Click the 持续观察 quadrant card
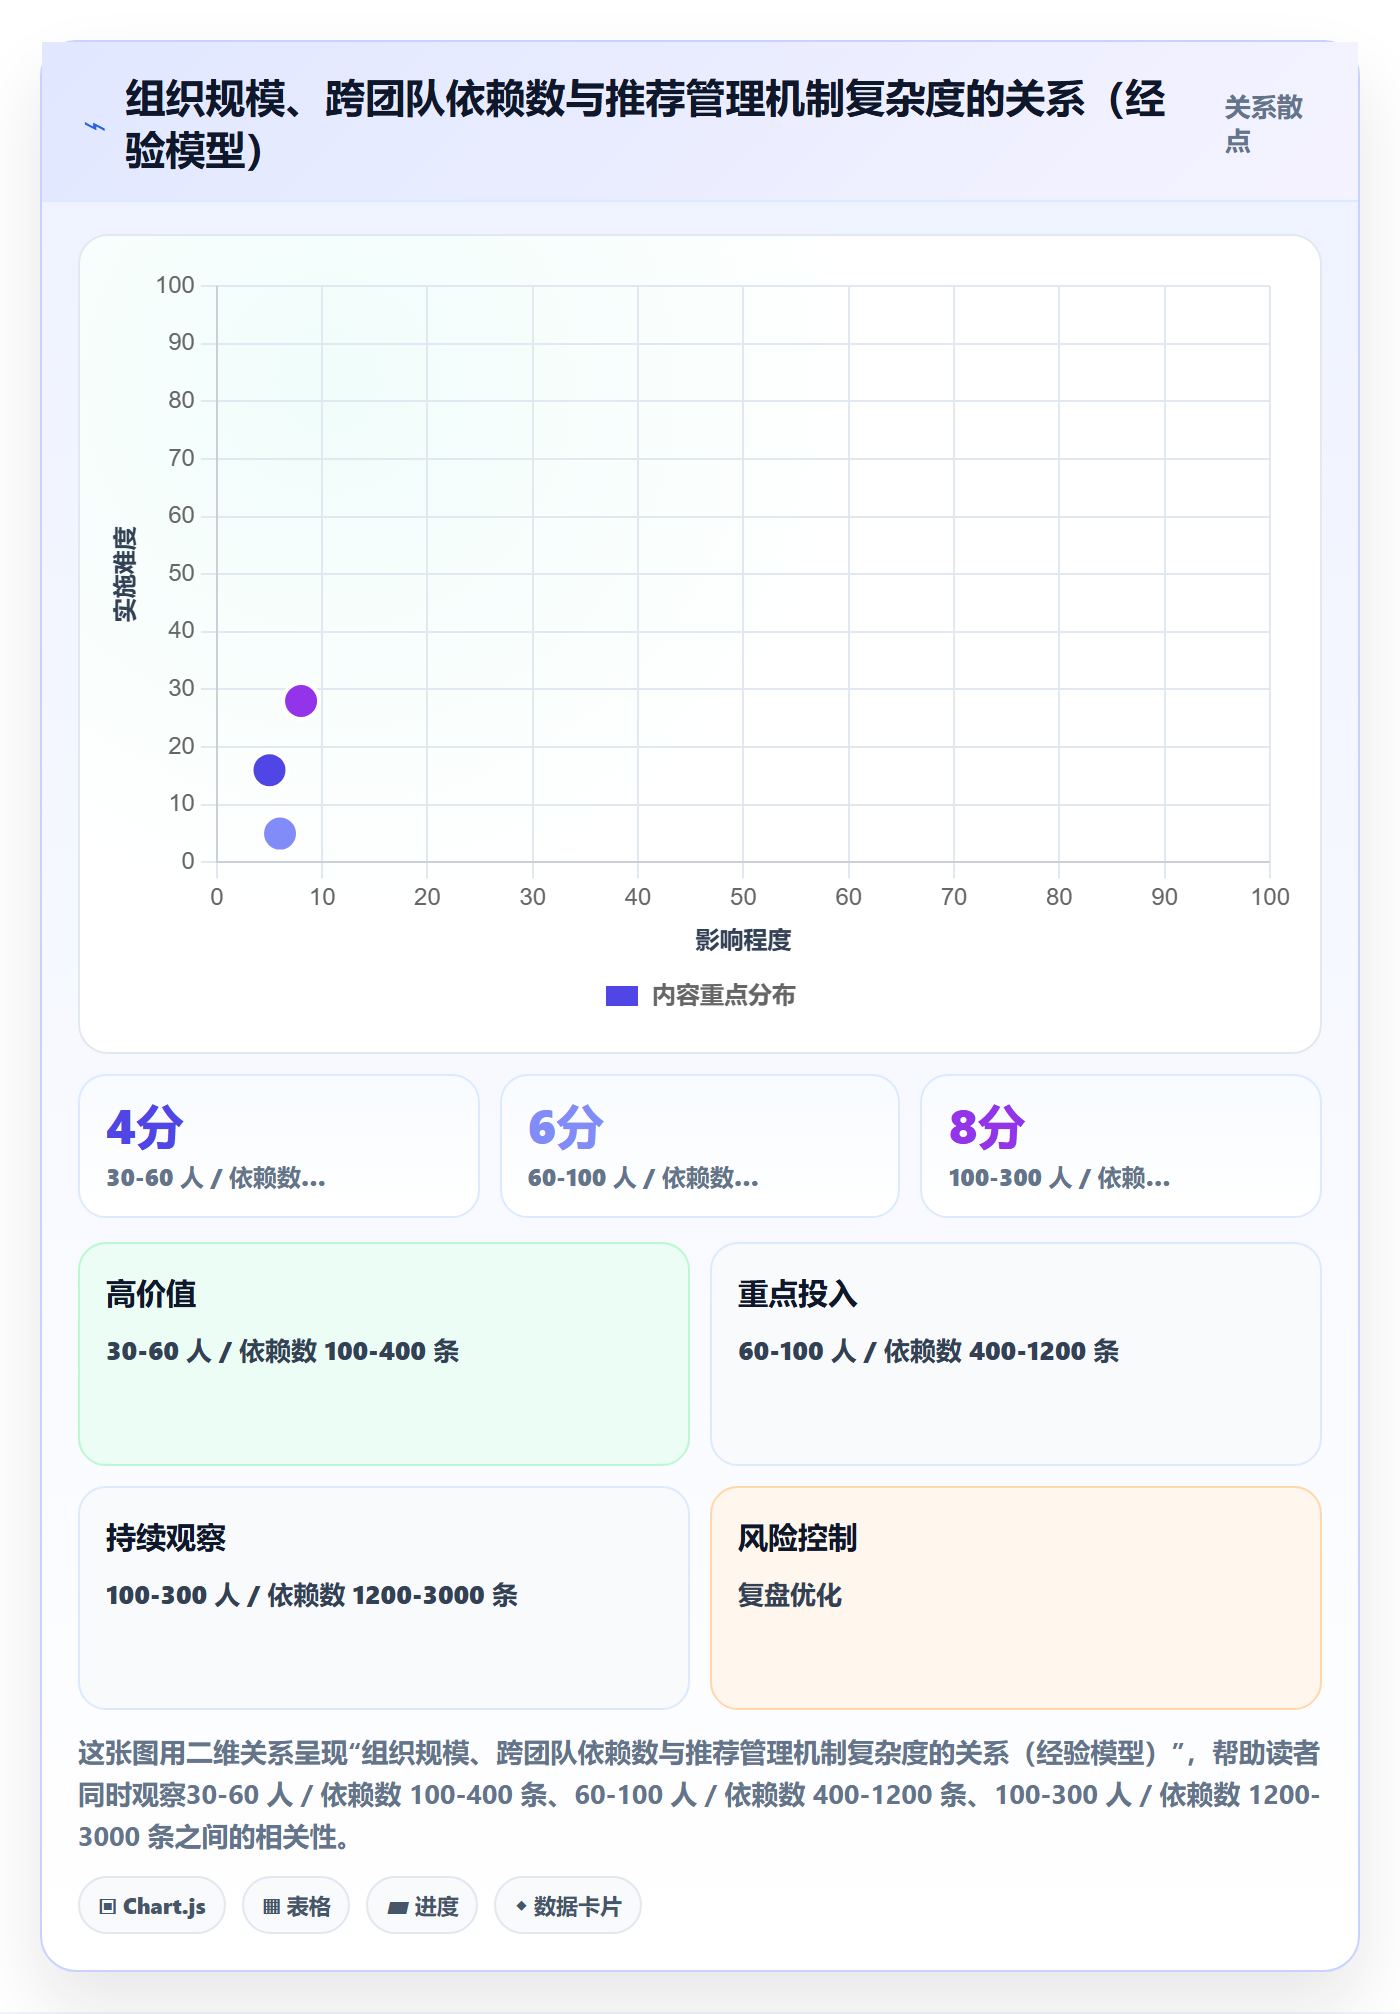 point(384,1598)
